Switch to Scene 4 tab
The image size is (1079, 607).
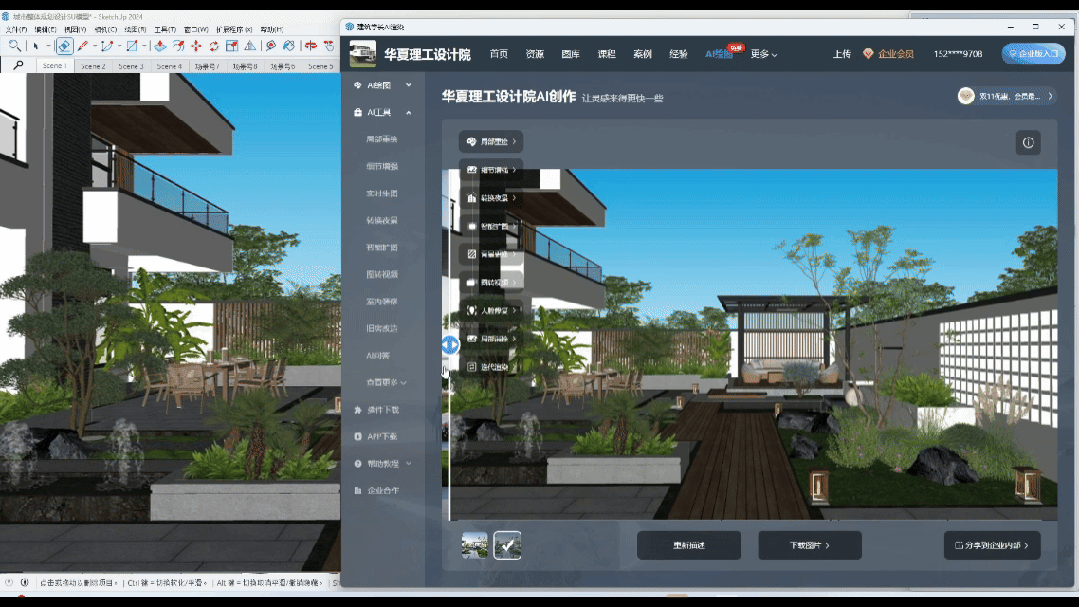[x=169, y=66]
